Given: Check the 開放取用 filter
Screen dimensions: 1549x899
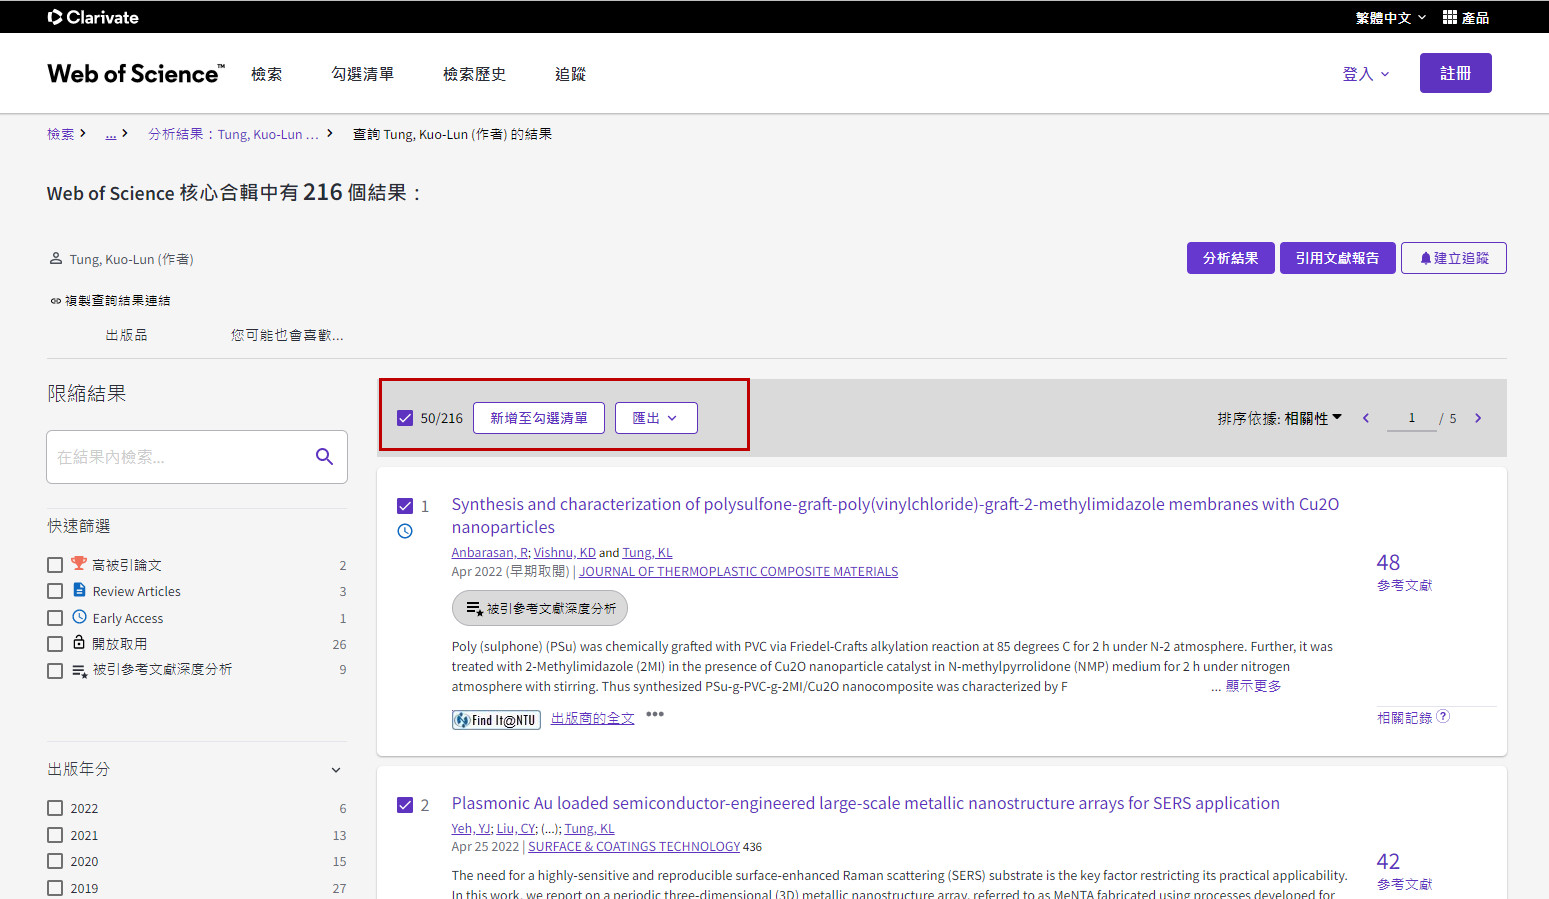Looking at the screenshot, I should coord(55,644).
